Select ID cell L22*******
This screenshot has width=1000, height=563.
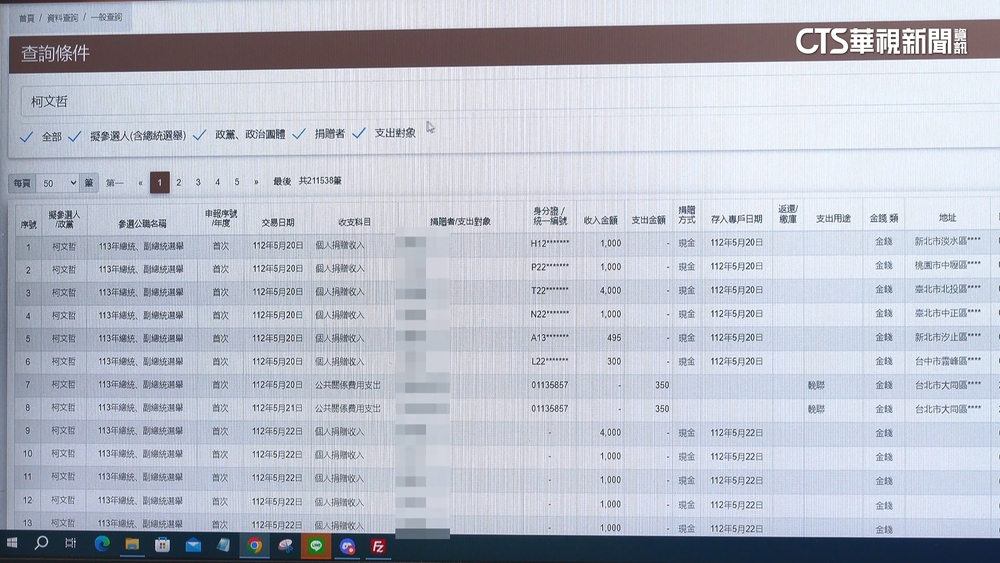[549, 361]
